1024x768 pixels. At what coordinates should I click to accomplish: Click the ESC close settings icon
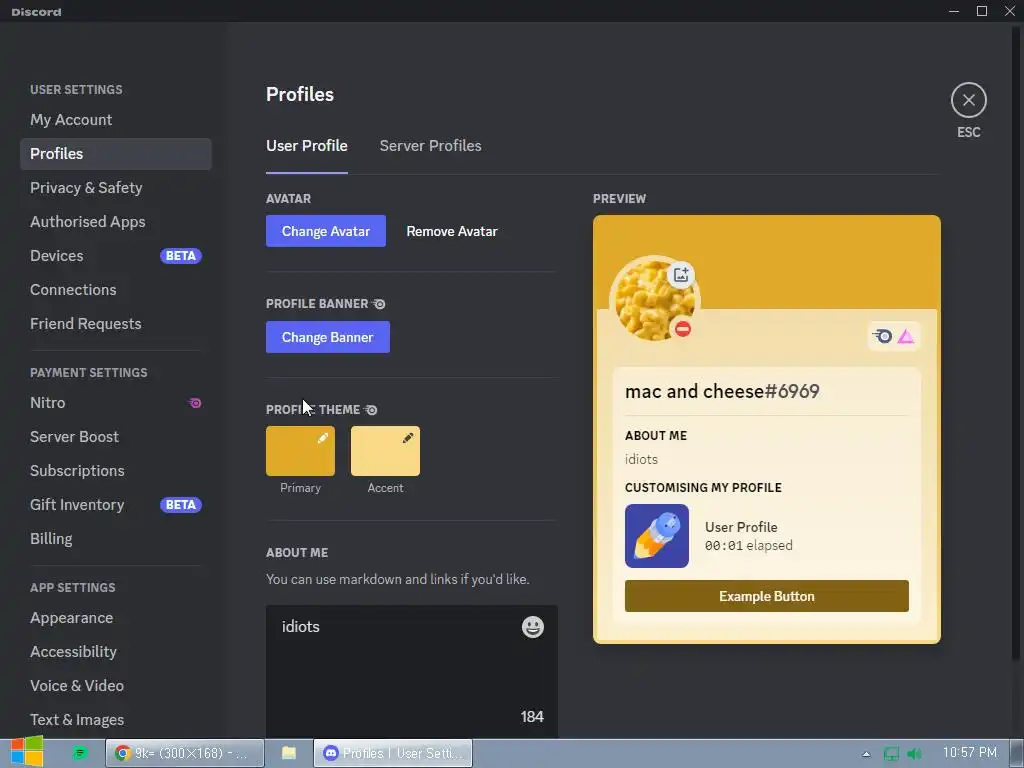coord(968,100)
